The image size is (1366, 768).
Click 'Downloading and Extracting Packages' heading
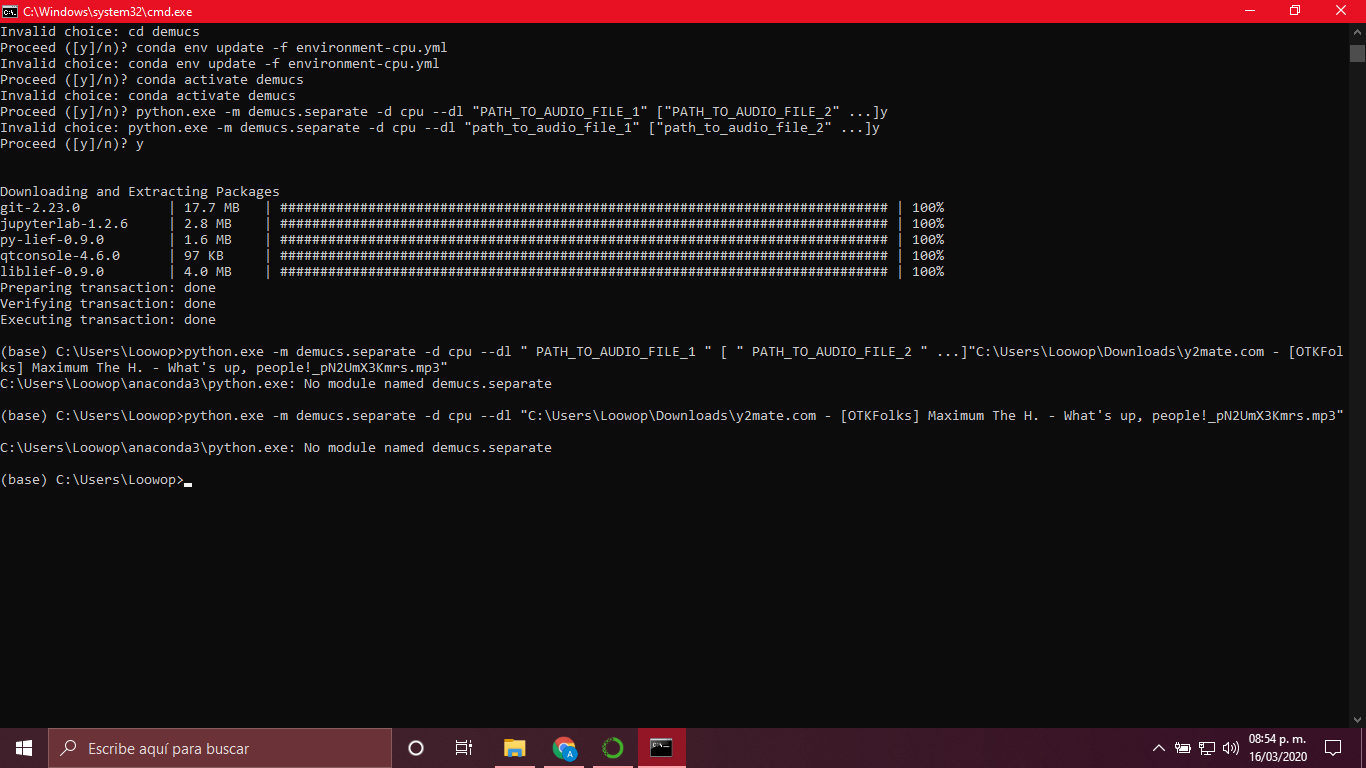pos(140,192)
